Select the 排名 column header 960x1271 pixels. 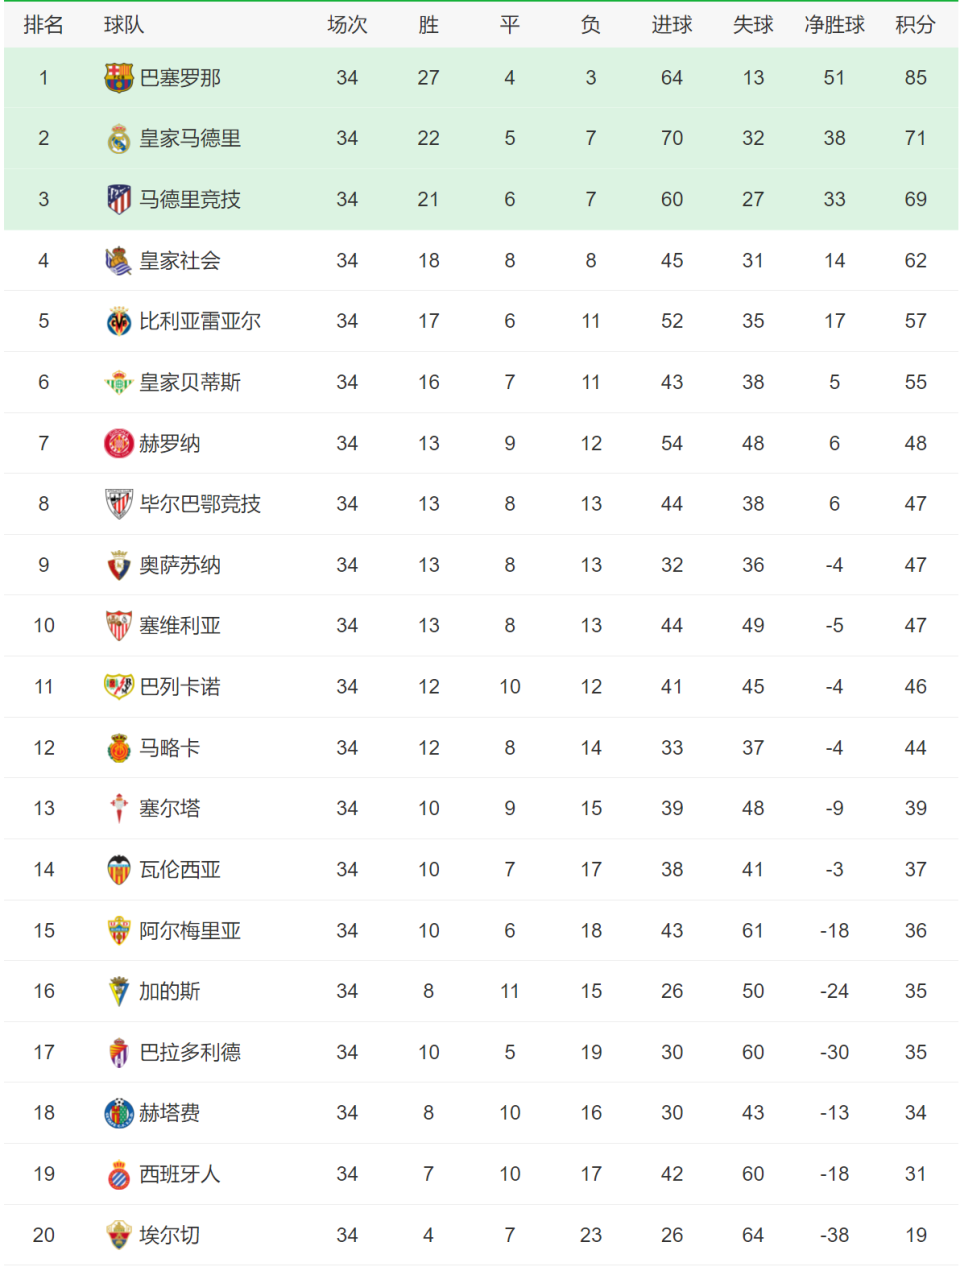point(44,25)
